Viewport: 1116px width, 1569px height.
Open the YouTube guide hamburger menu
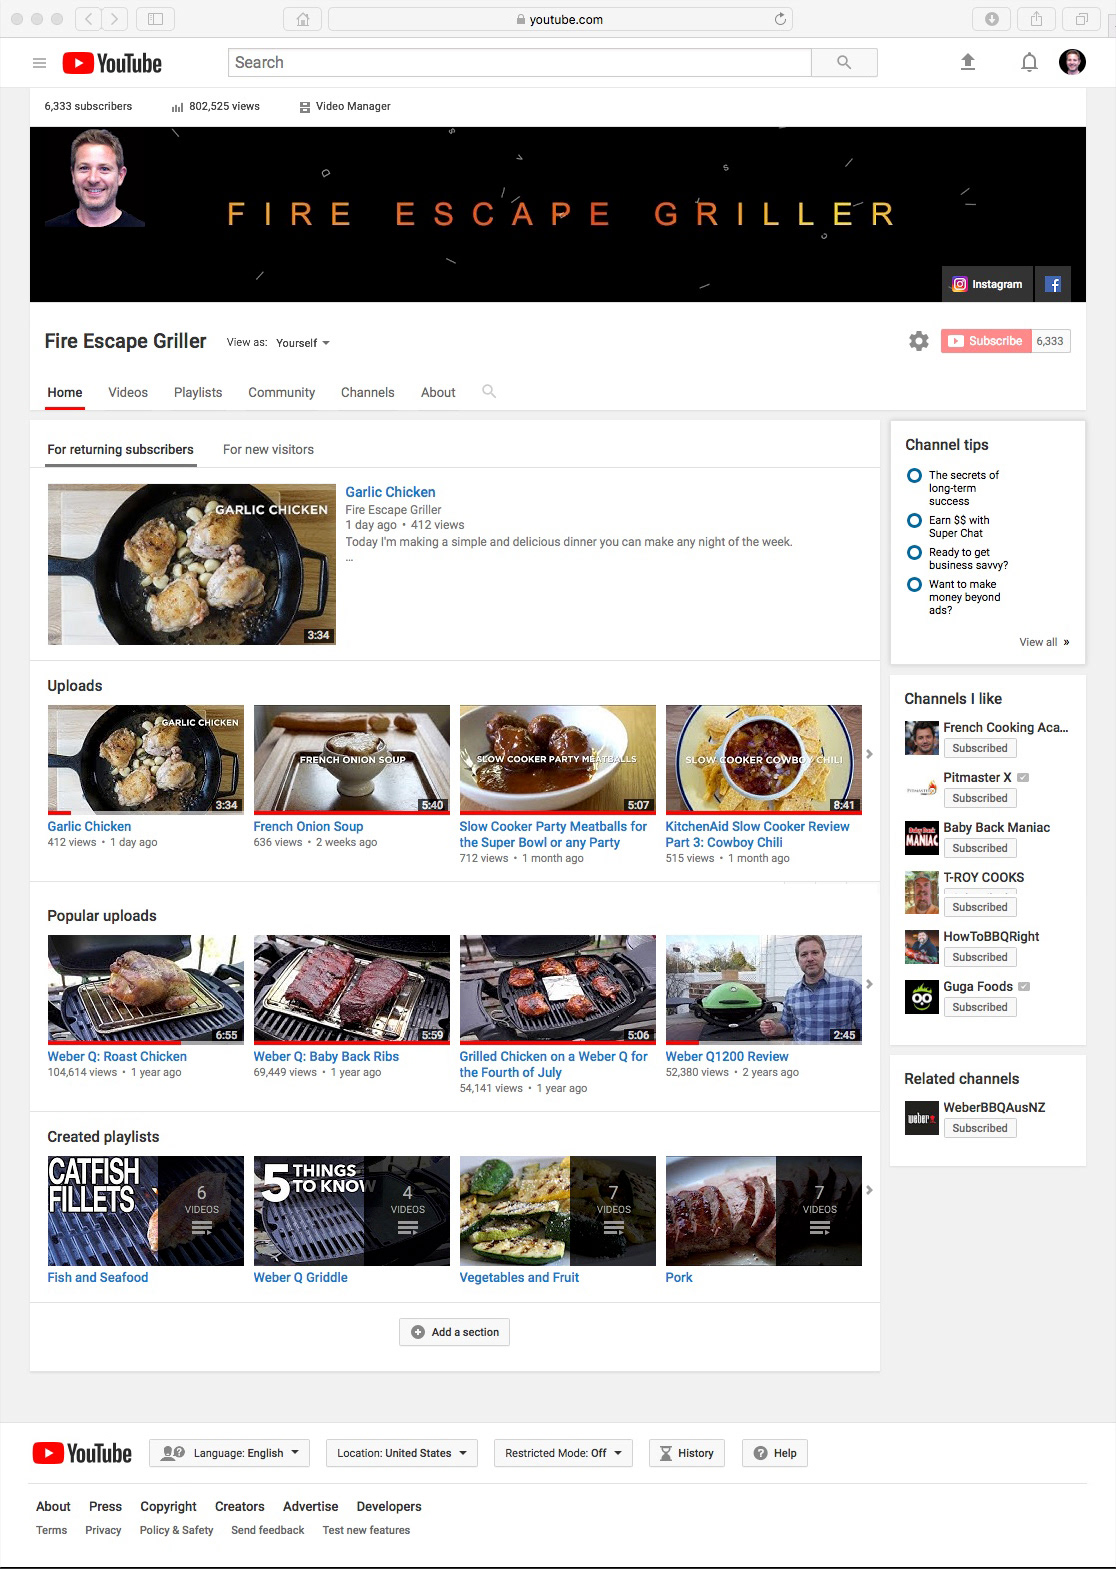pyautogui.click(x=40, y=63)
